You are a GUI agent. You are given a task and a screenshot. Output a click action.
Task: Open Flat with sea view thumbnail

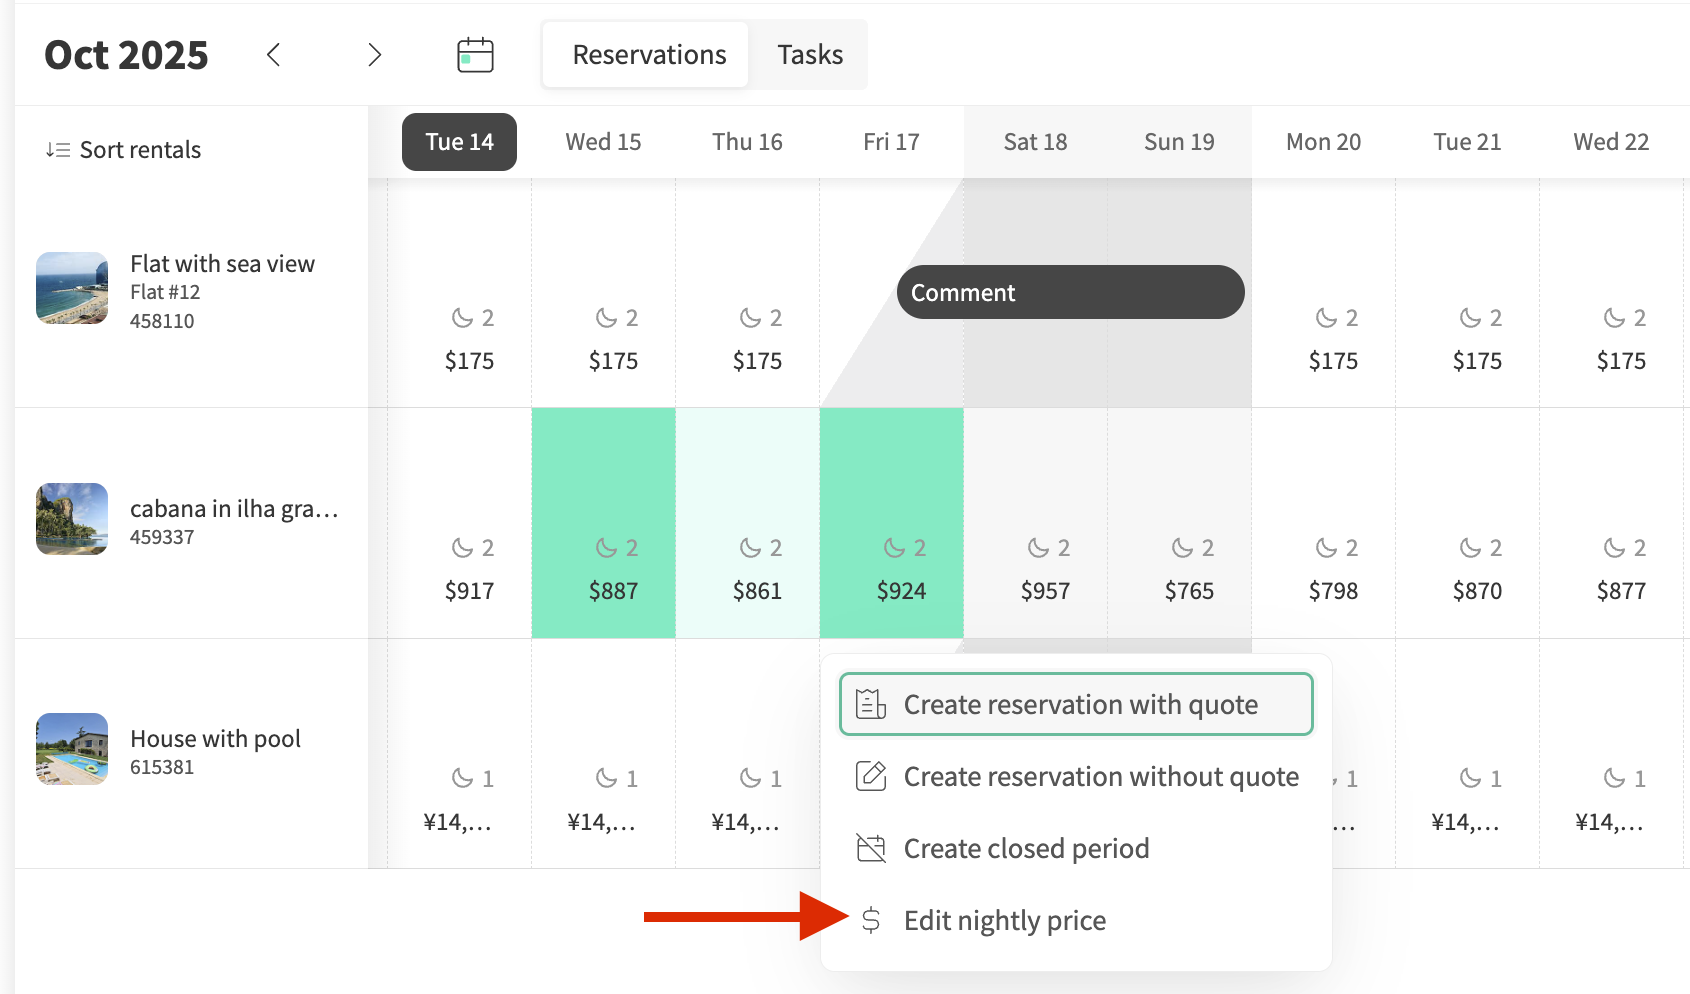(x=72, y=288)
